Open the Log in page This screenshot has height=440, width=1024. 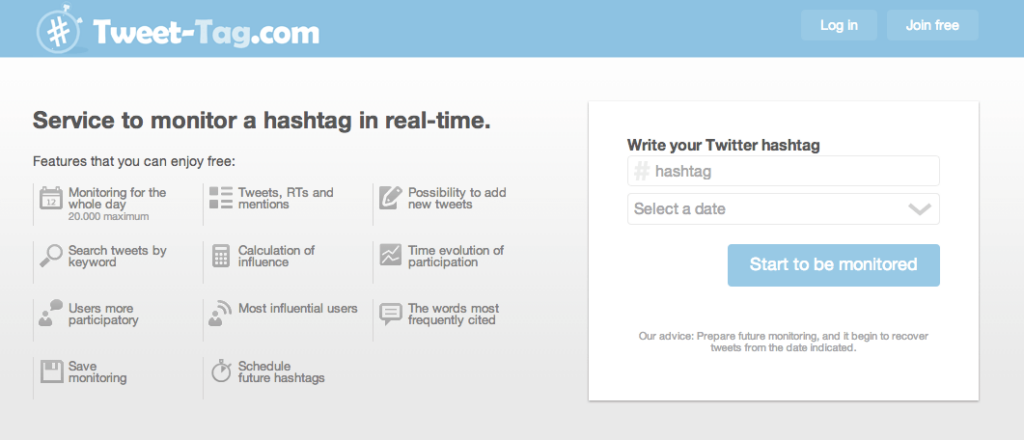[x=839, y=25]
